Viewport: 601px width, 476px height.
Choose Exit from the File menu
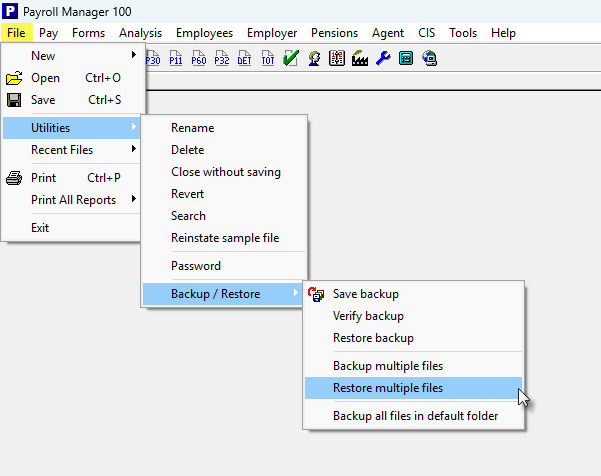[73, 228]
